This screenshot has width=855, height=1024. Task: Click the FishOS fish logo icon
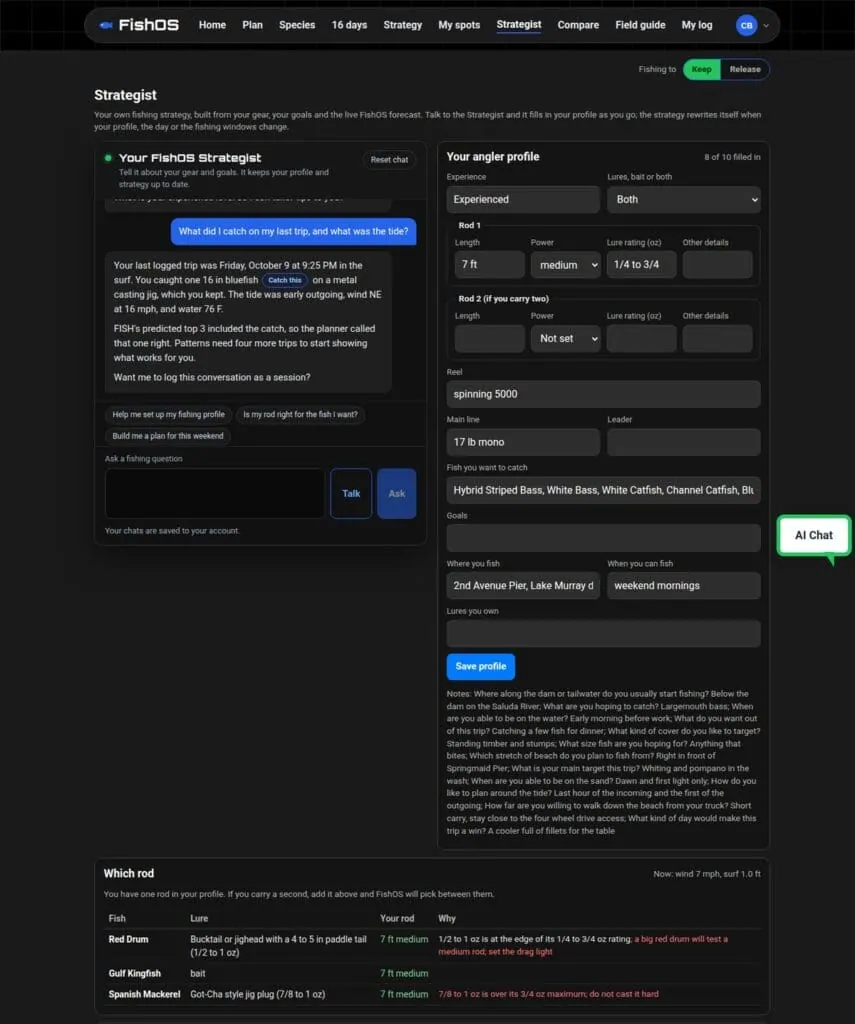106,25
